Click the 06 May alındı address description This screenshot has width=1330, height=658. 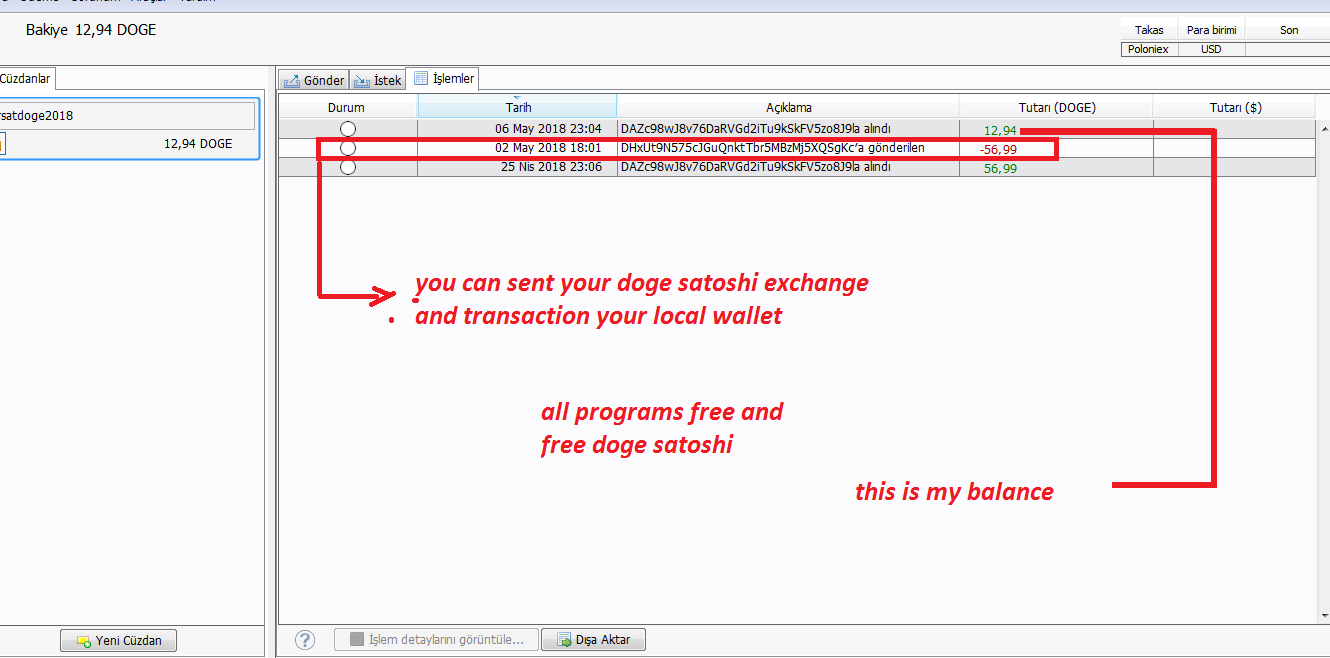click(755, 129)
